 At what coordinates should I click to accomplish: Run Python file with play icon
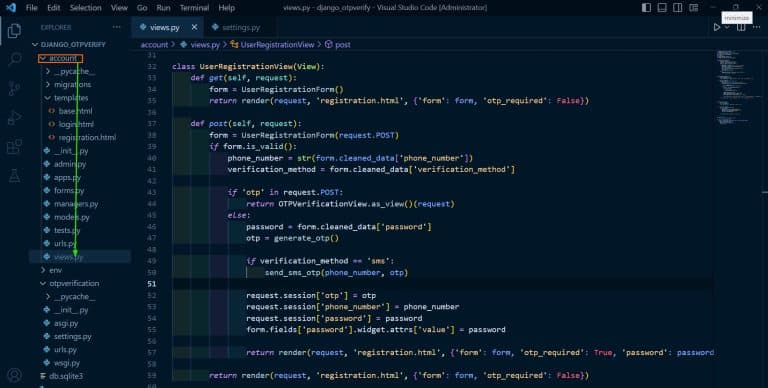(717, 27)
